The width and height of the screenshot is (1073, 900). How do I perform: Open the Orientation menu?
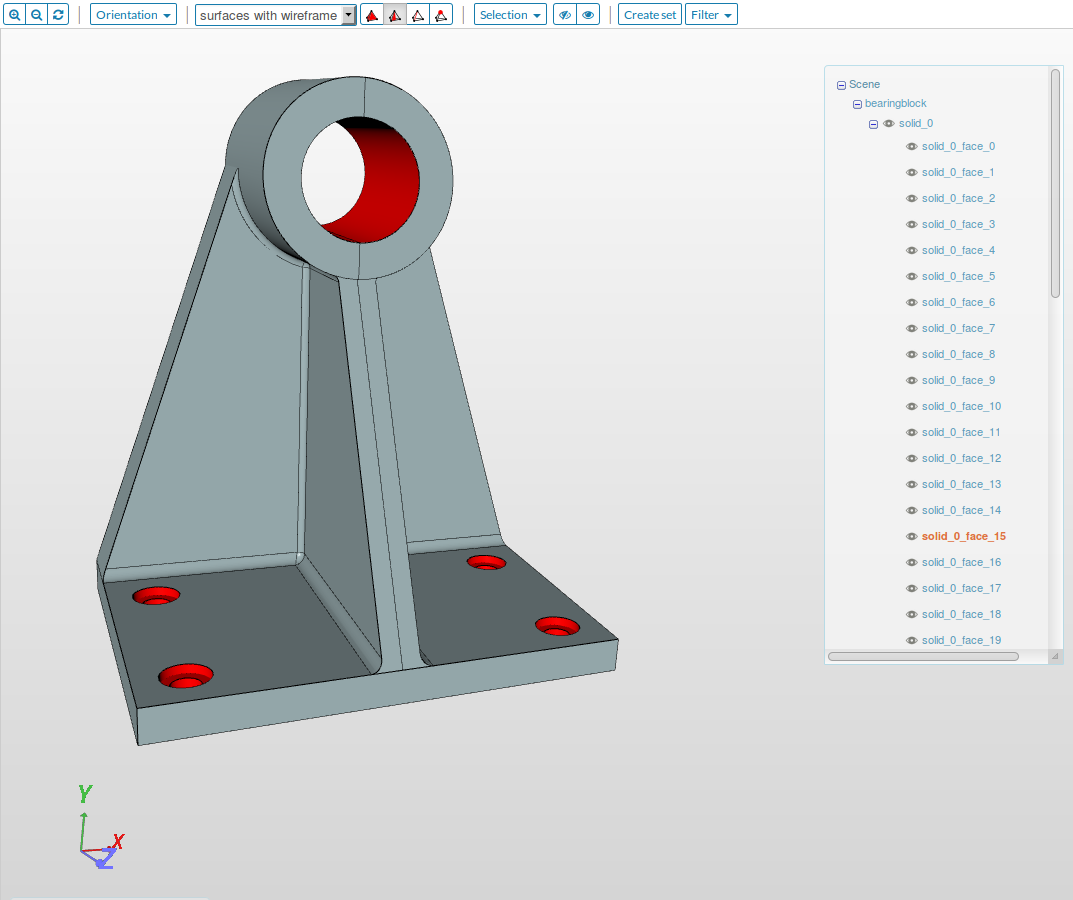(x=133, y=15)
